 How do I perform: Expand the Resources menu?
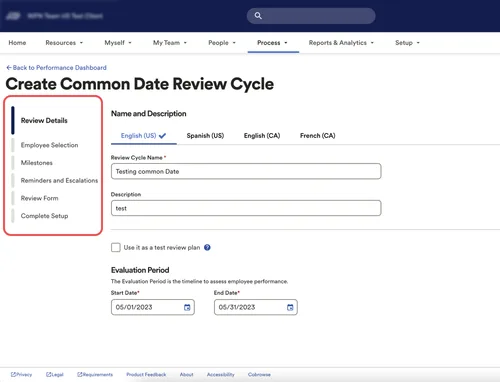point(64,43)
